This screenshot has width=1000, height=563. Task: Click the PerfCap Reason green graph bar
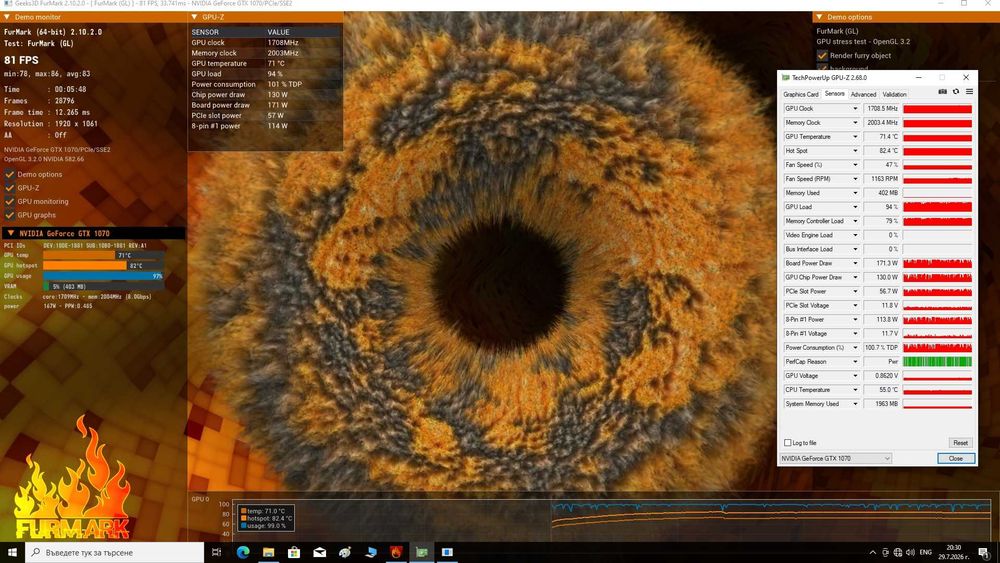(938, 362)
